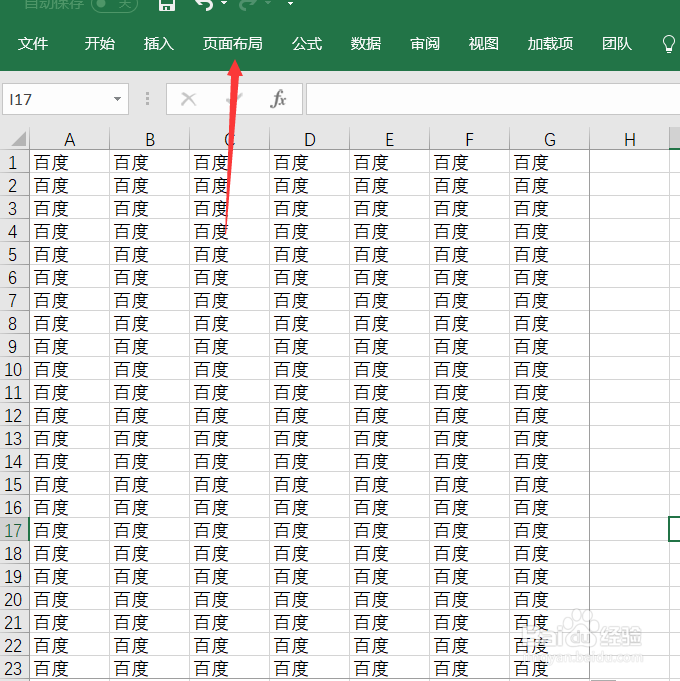Click cell A12 containing 百度
This screenshot has width=680, height=681.
click(x=69, y=416)
